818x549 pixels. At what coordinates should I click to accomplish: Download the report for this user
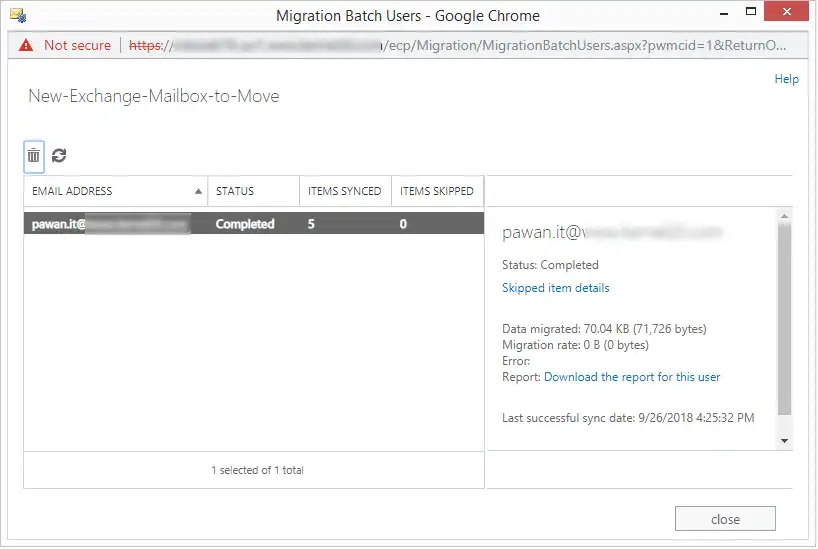[x=632, y=377]
